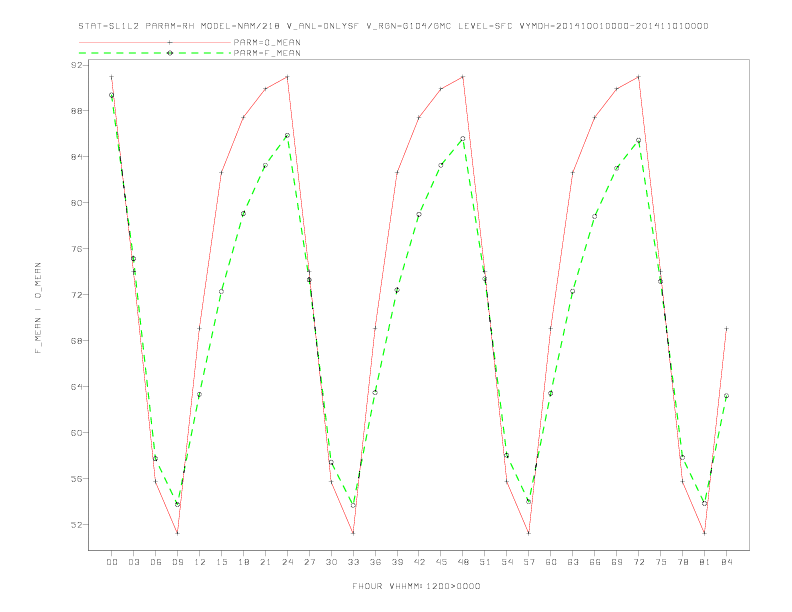This screenshot has height=612, width=792.
Task: Click x-axis forecast hour label 69
Action: point(617,562)
